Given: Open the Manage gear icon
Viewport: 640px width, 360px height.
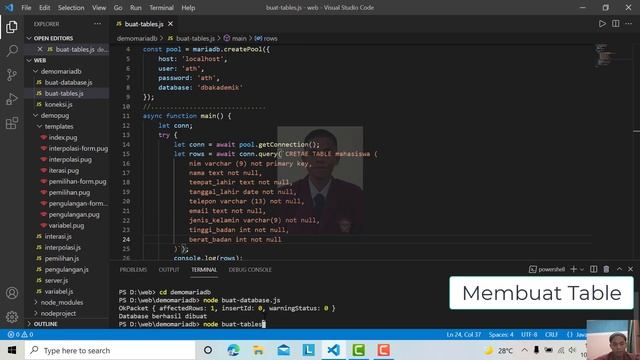Looking at the screenshot, I should 12,316.
